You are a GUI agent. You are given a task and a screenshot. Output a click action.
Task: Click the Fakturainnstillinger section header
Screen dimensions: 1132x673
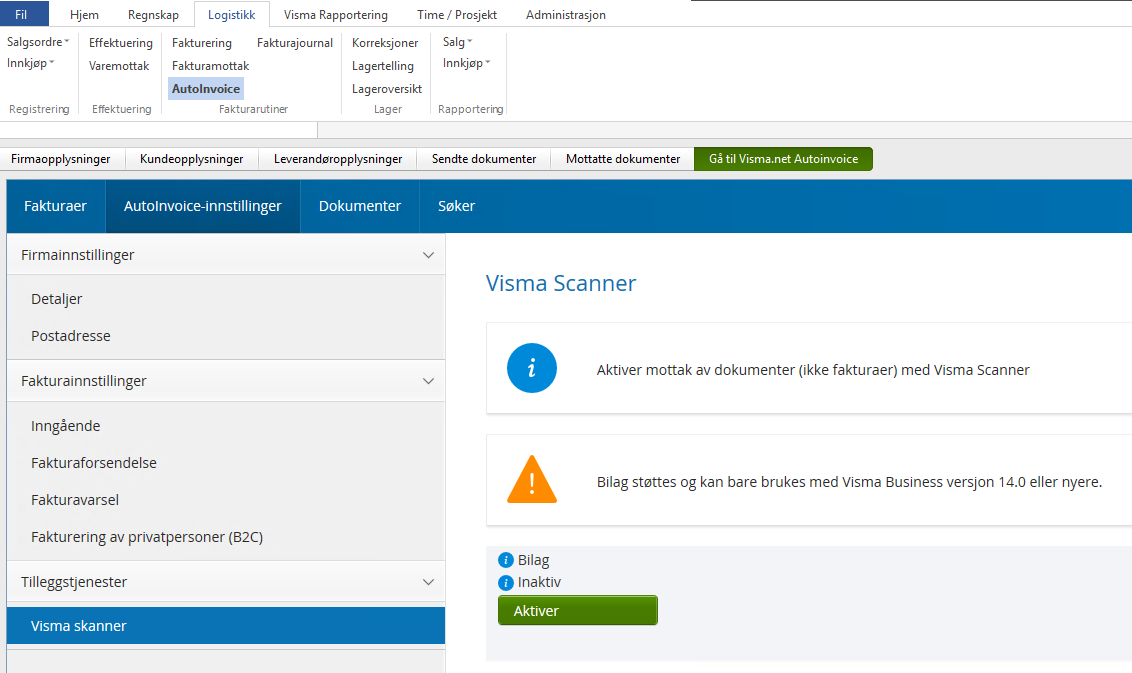click(x=226, y=381)
